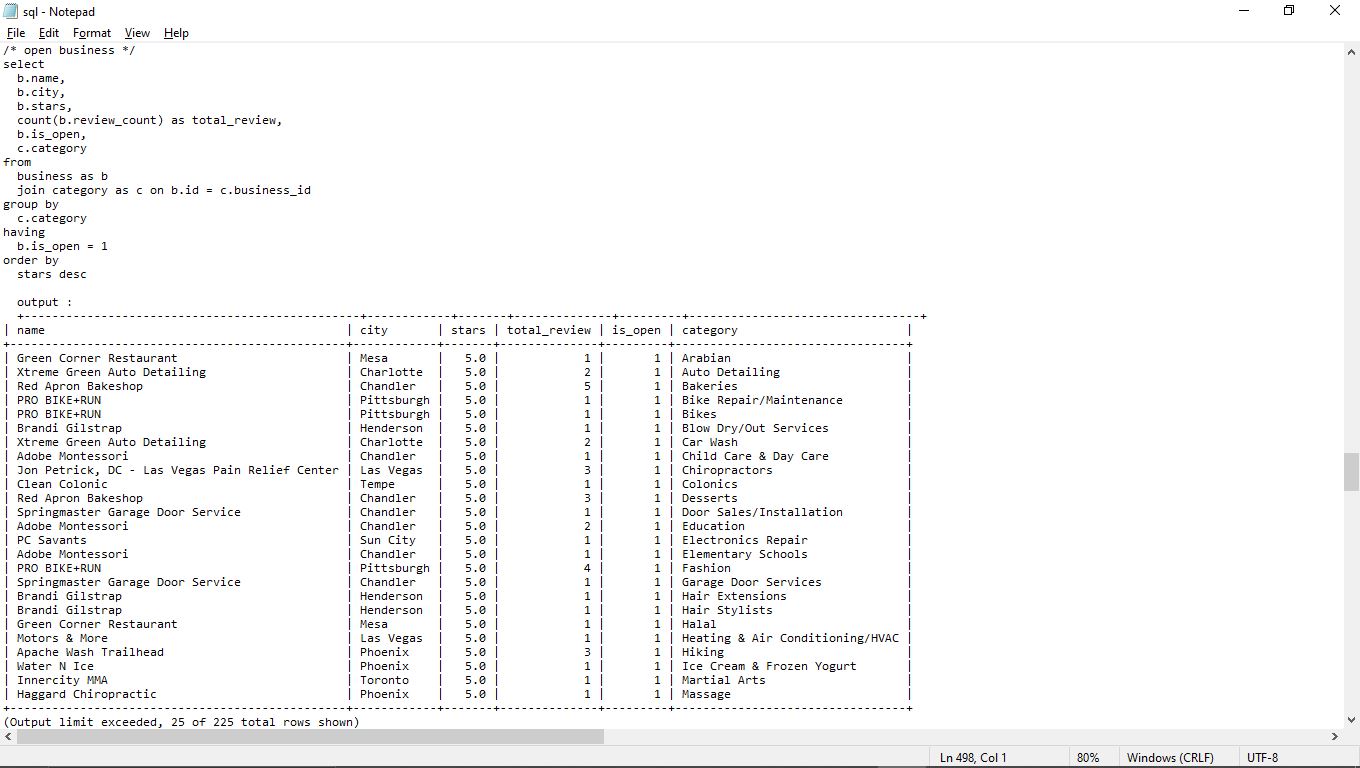Click the 'Haggard Chiropractic' name
Viewport: 1360px width, 768px height.
(87, 694)
